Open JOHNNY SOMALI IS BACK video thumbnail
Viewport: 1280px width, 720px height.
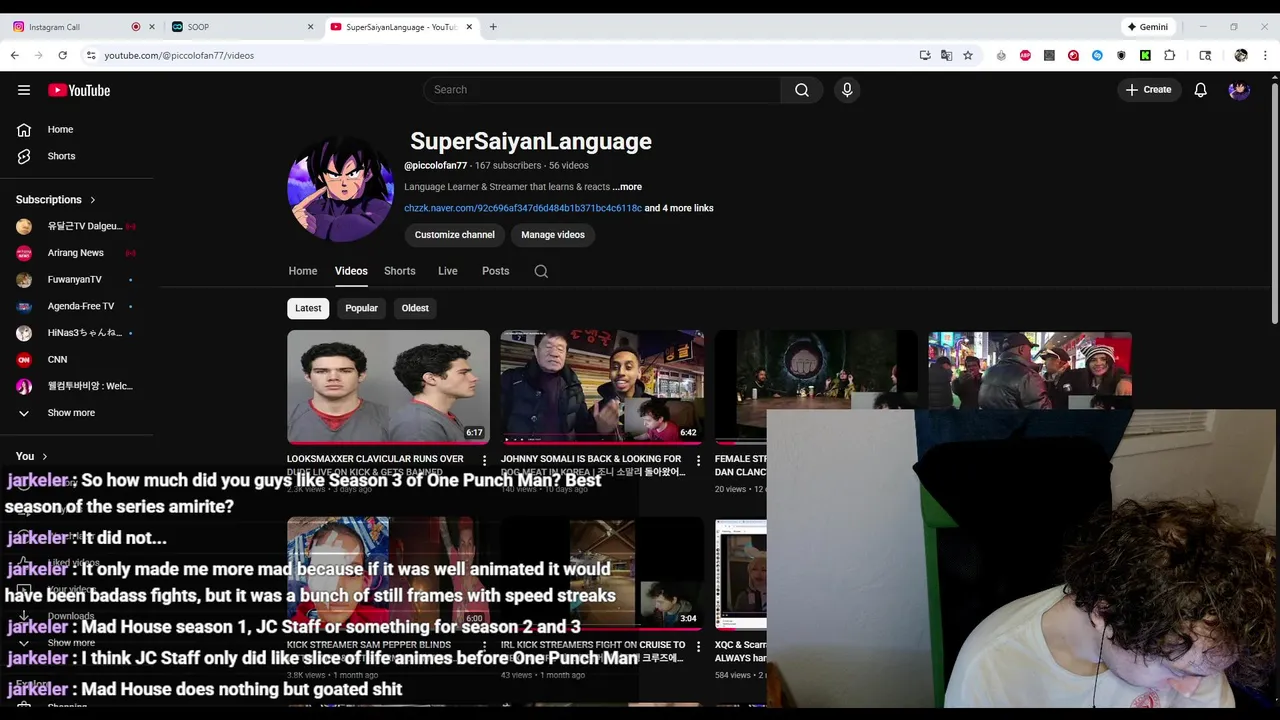coord(602,387)
